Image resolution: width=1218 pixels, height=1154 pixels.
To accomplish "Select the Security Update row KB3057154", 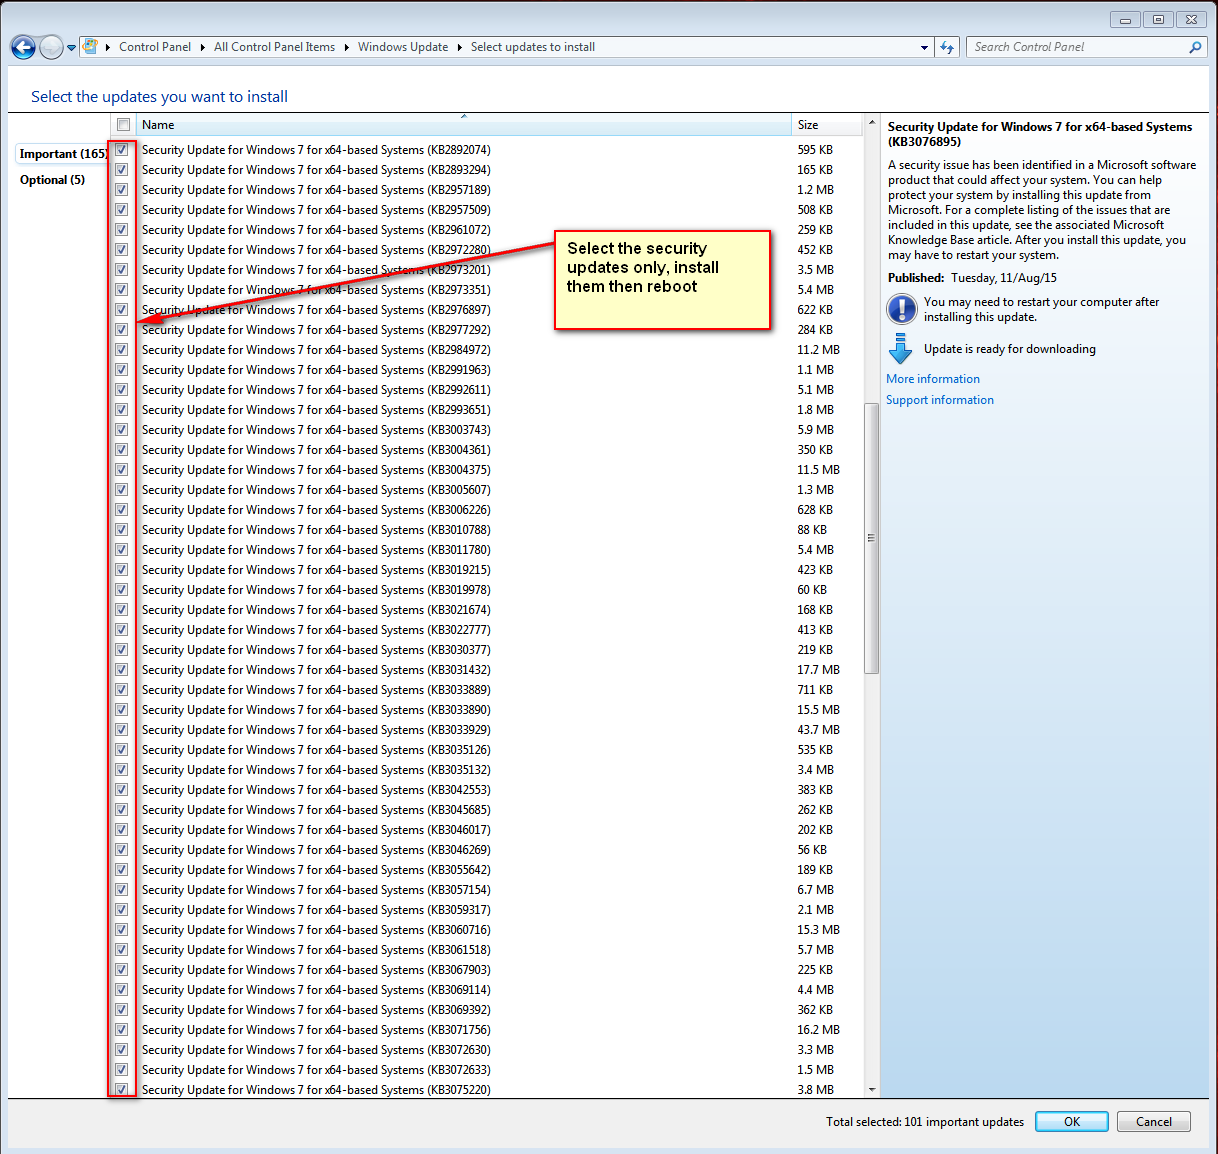I will click(488, 890).
